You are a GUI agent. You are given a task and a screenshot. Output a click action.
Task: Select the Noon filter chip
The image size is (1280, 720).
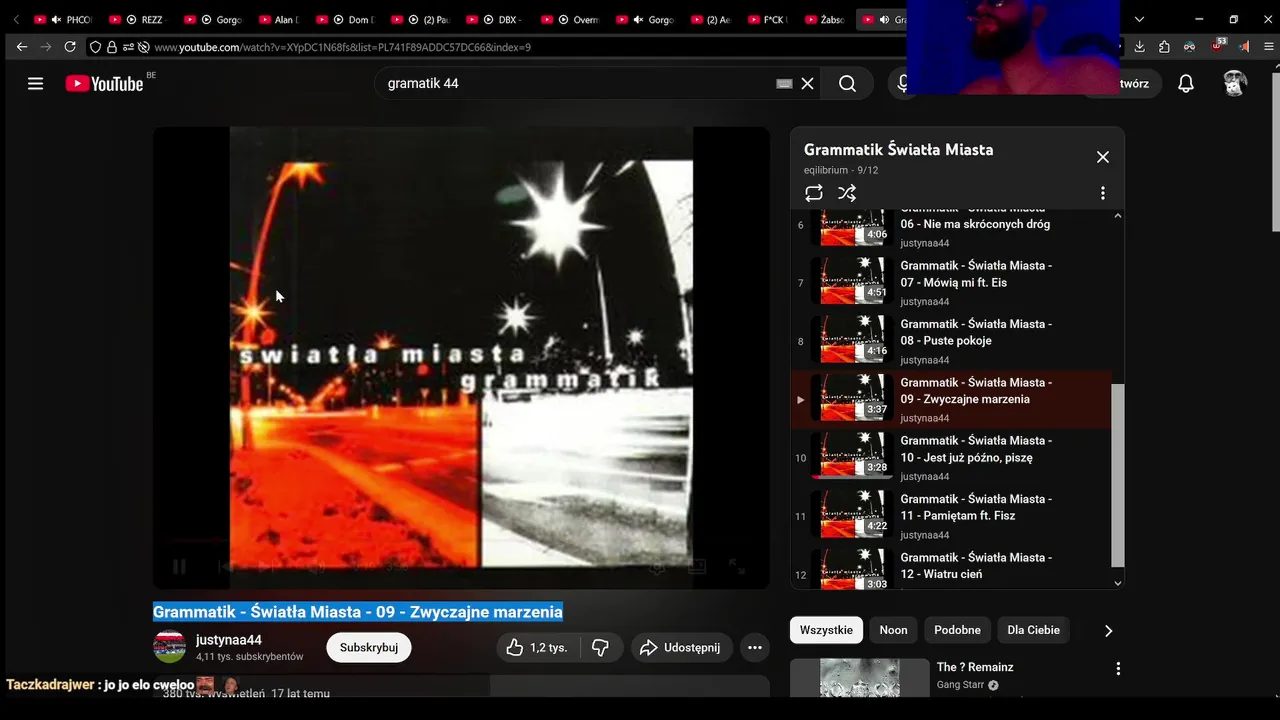click(x=894, y=630)
